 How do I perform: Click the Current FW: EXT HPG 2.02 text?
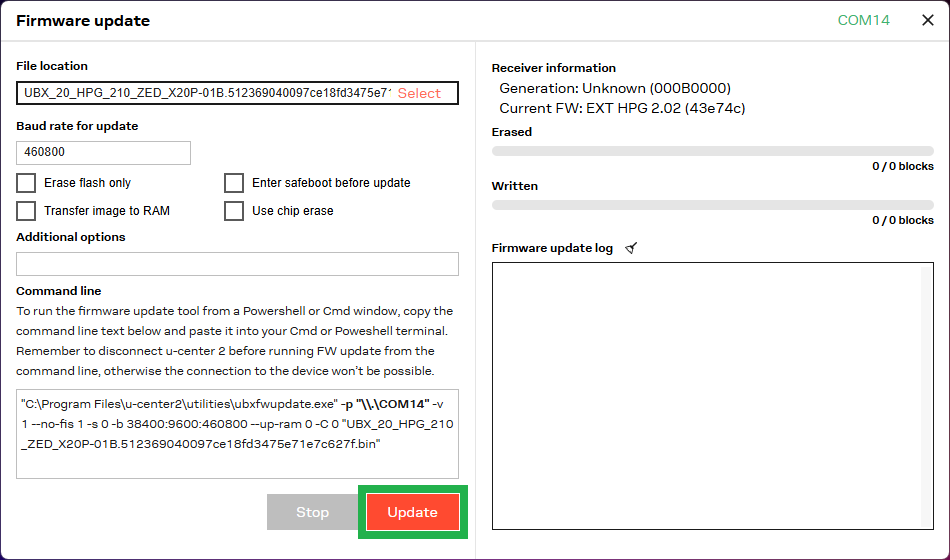[622, 108]
